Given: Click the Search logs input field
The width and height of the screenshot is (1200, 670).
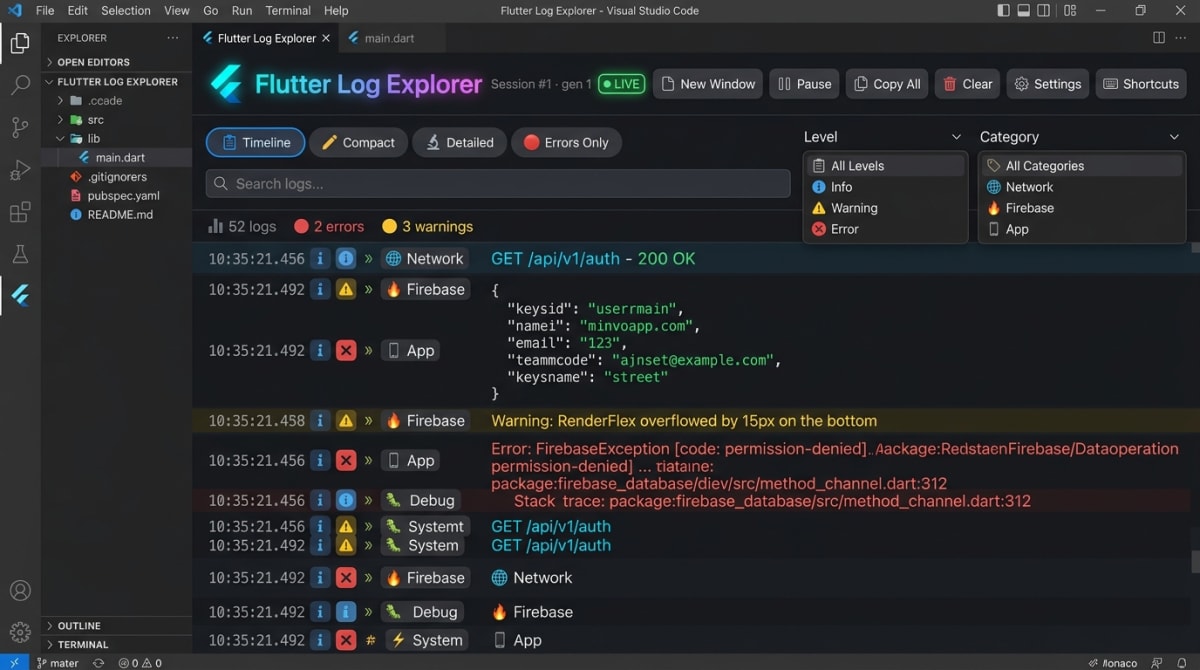Looking at the screenshot, I should [x=496, y=184].
